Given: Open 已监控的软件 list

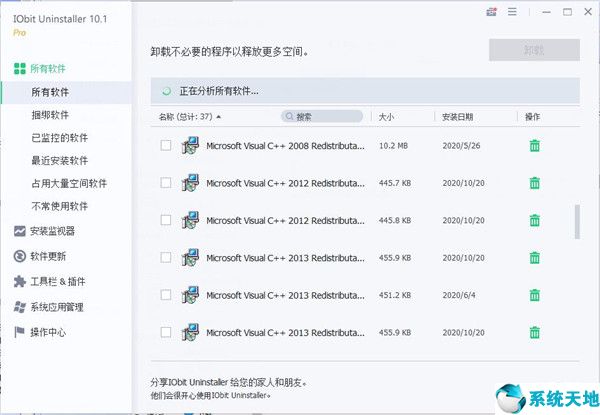Looking at the screenshot, I should tap(59, 138).
